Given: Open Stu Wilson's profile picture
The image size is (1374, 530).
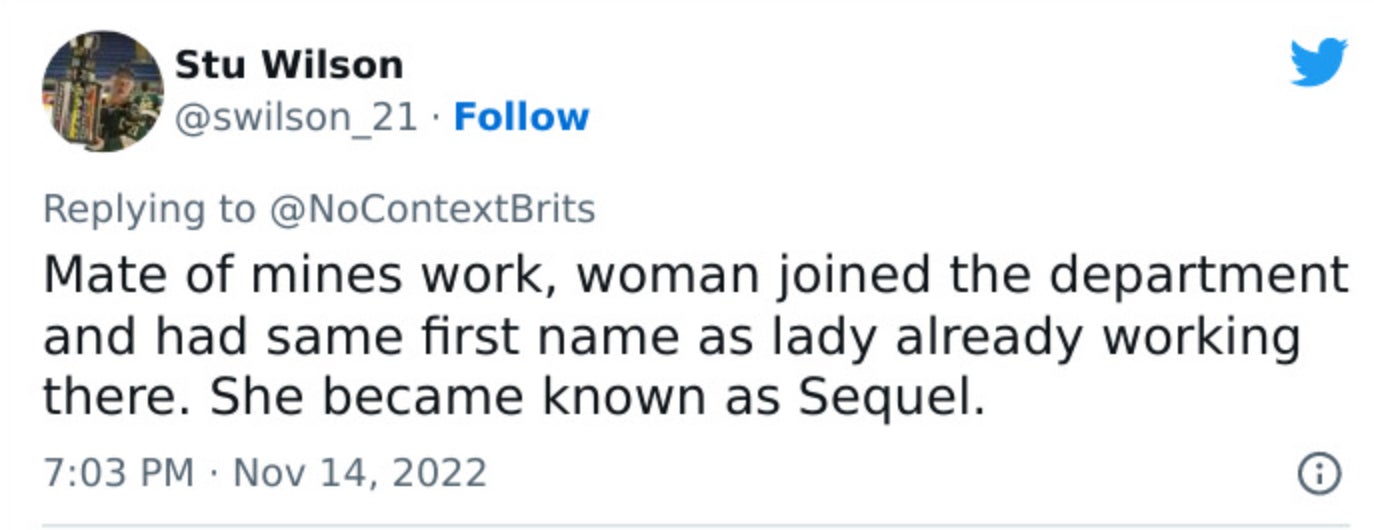Looking at the screenshot, I should [102, 91].
